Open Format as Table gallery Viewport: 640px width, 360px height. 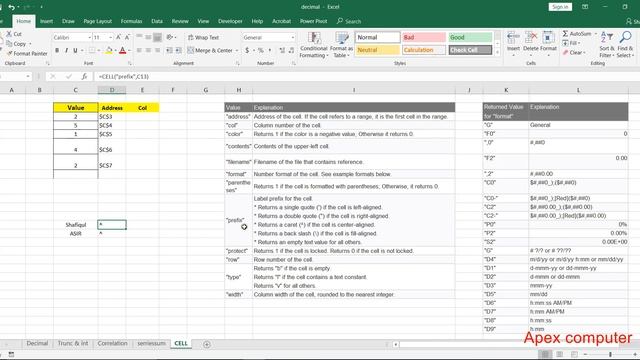pyautogui.click(x=341, y=45)
